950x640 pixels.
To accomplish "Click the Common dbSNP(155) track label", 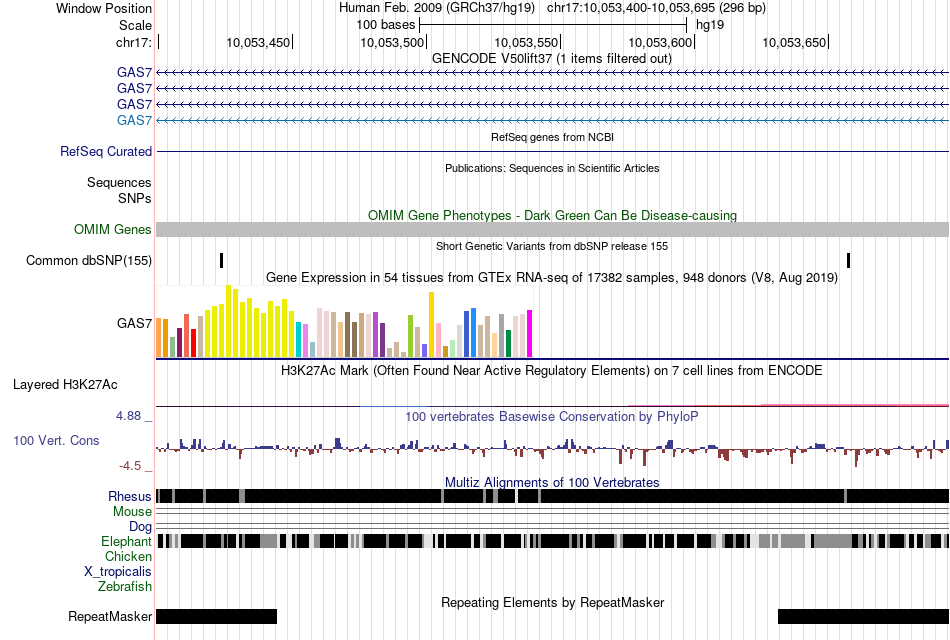I will 89,261.
